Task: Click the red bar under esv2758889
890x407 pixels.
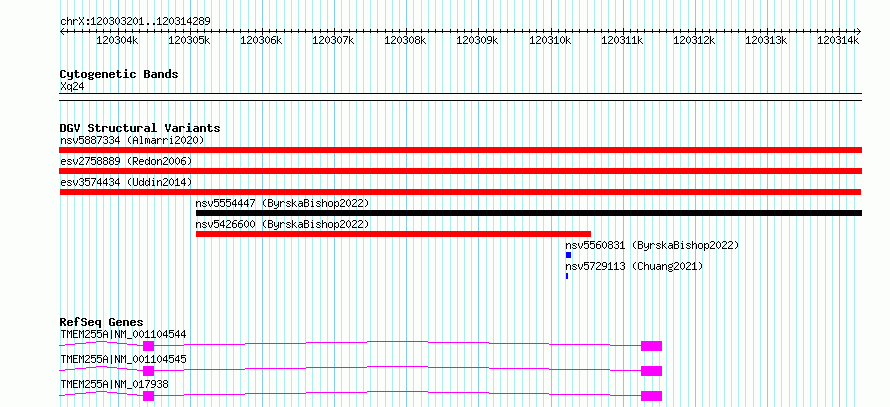Action: (x=460, y=171)
